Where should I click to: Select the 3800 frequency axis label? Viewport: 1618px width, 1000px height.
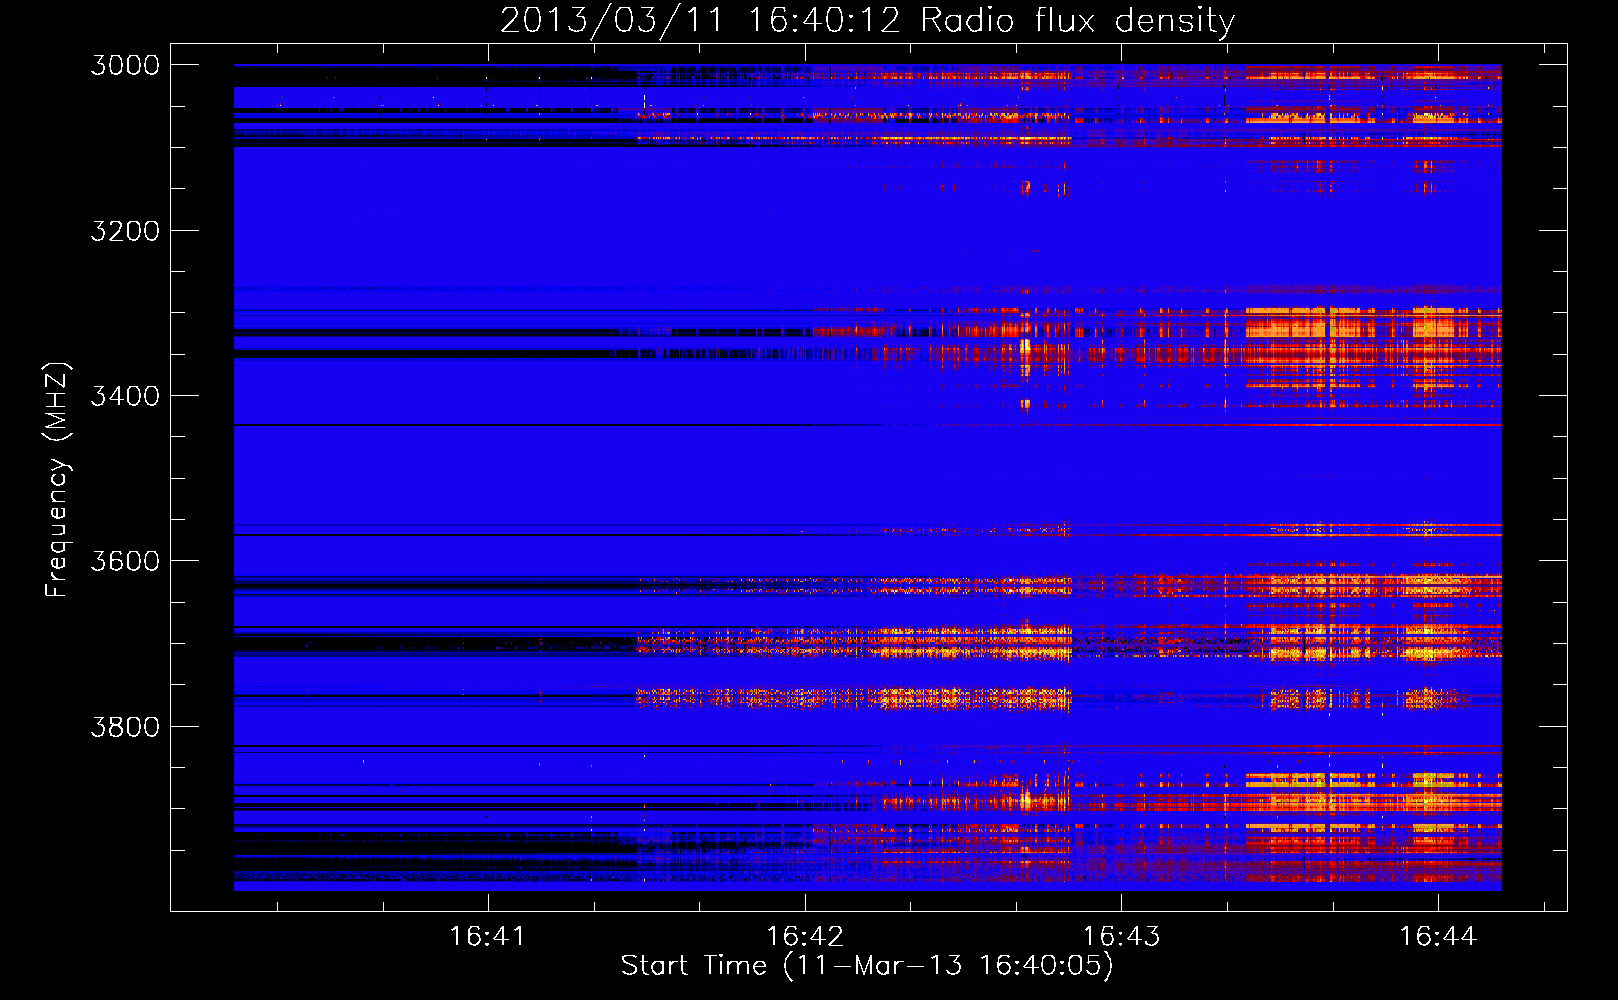click(x=125, y=726)
